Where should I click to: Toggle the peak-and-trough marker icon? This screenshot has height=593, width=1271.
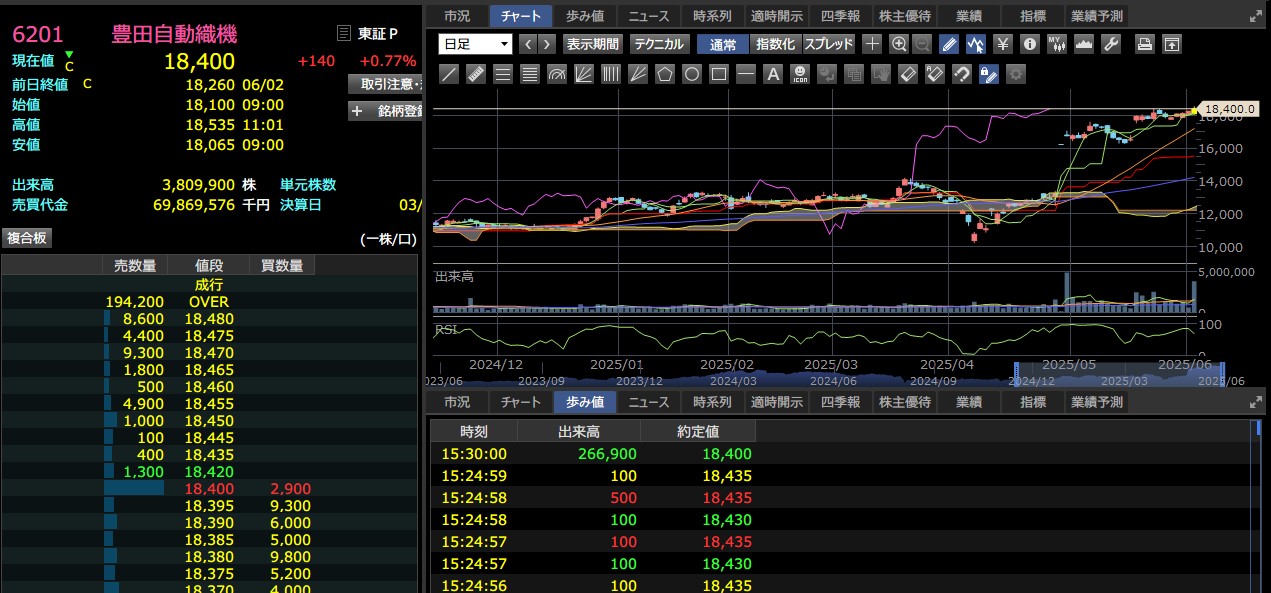tap(975, 44)
